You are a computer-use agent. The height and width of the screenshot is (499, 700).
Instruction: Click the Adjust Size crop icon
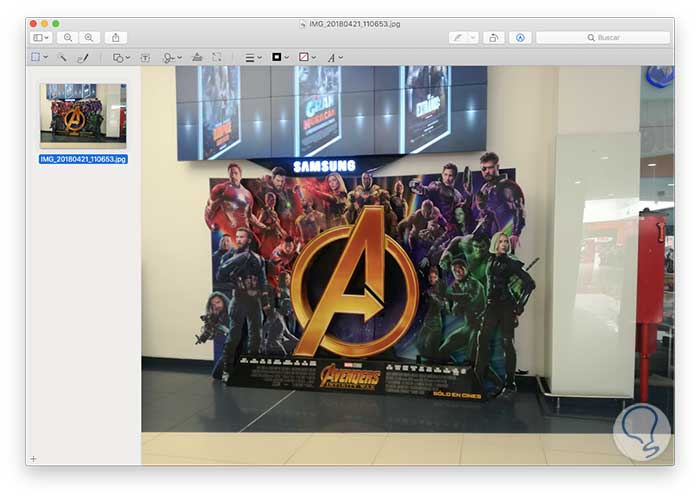tap(217, 57)
